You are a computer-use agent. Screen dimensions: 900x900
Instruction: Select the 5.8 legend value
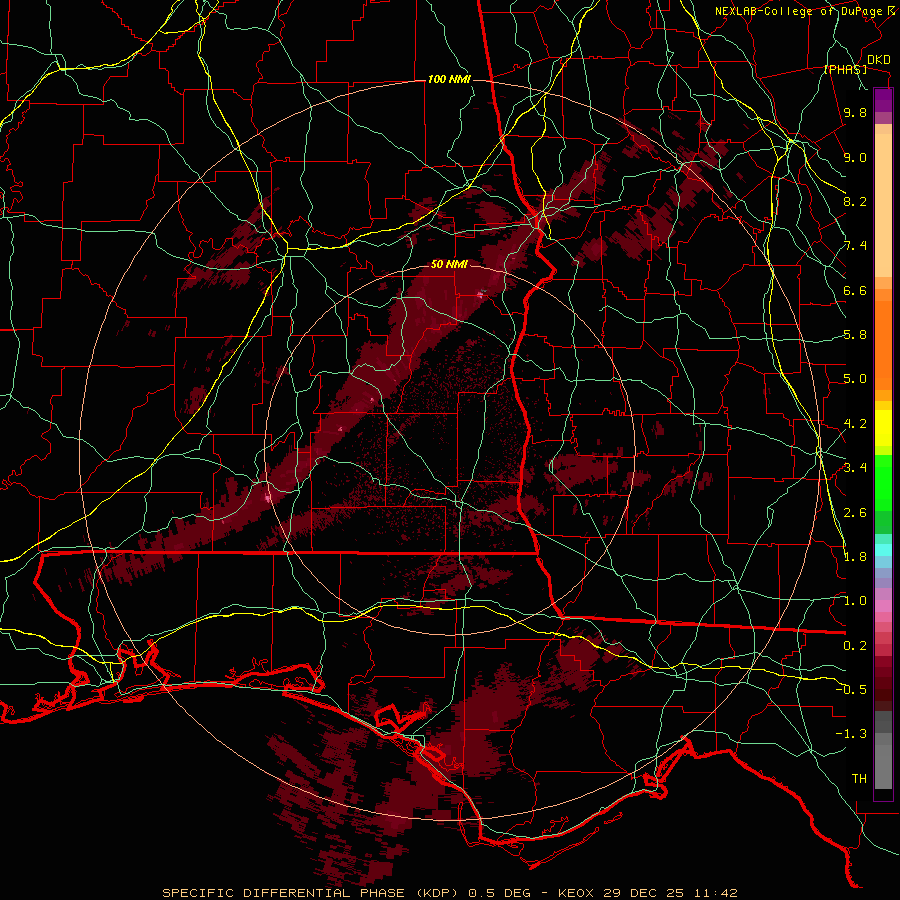[855, 335]
